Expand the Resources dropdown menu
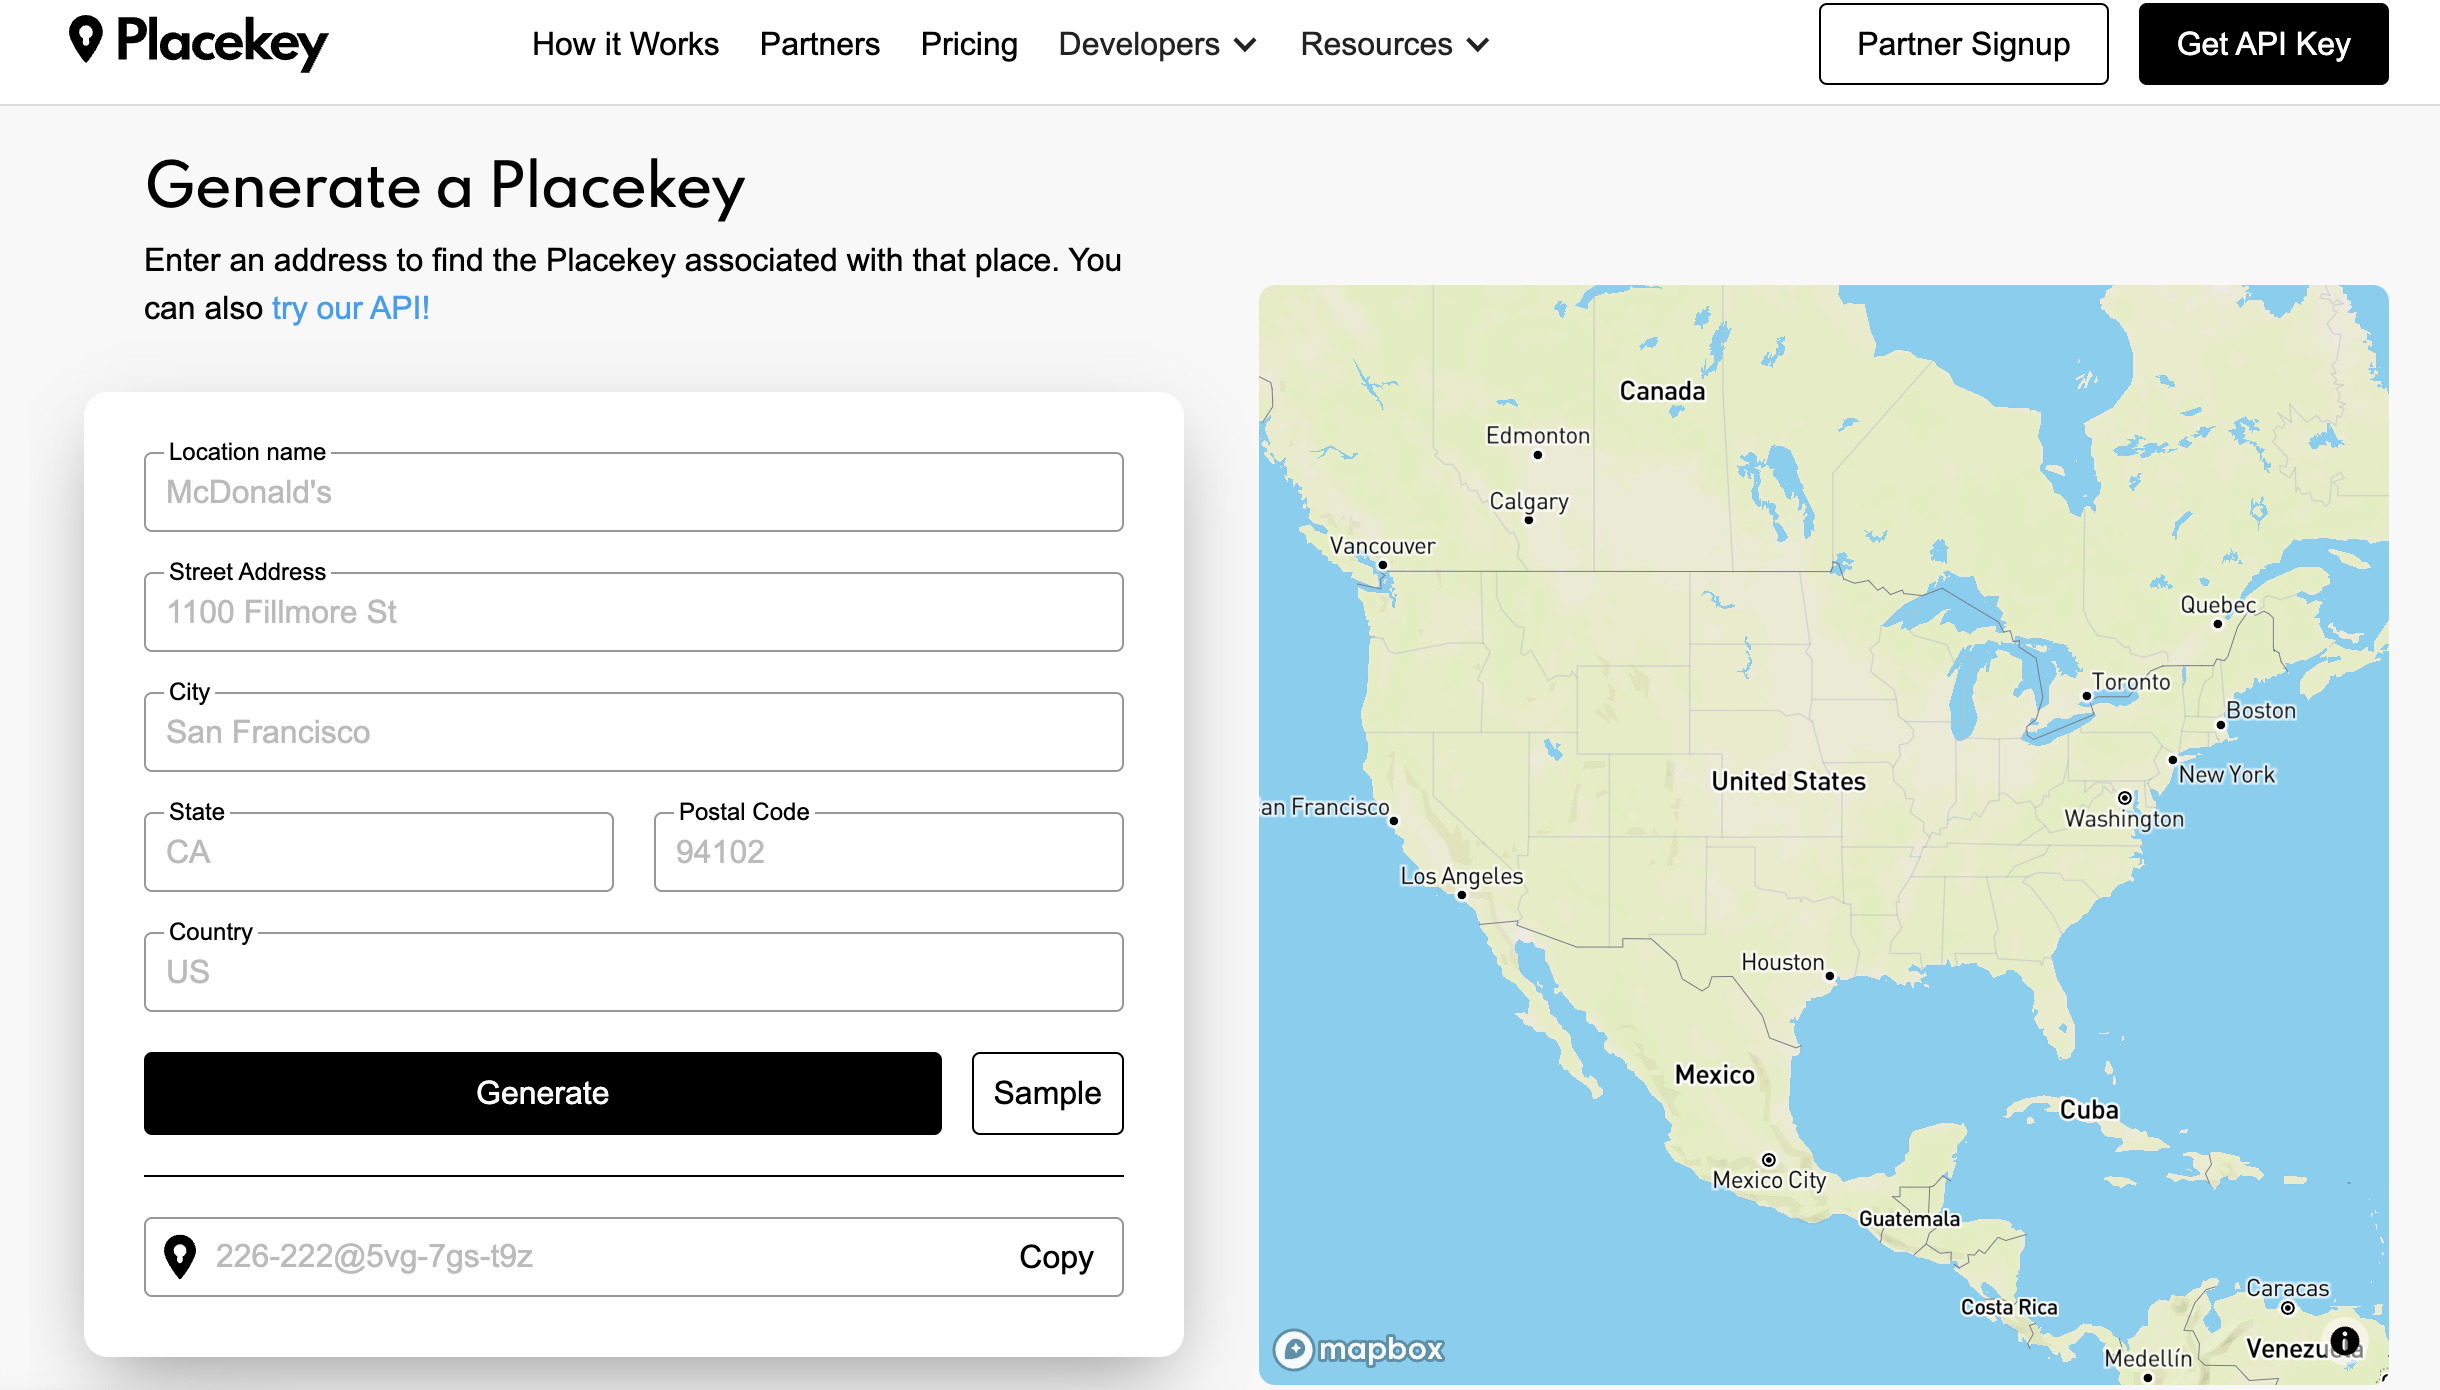The image size is (2440, 1390). 1393,44
